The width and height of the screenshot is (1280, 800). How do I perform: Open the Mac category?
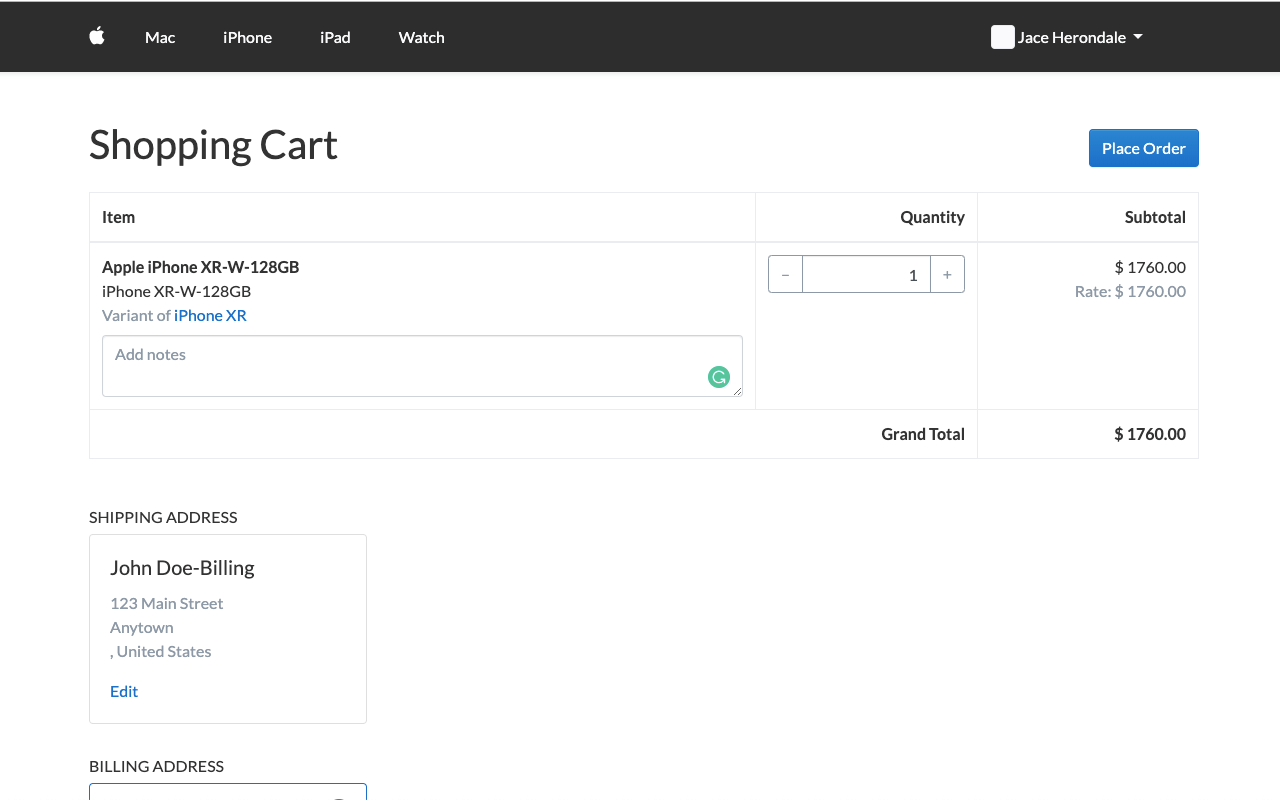pos(160,37)
